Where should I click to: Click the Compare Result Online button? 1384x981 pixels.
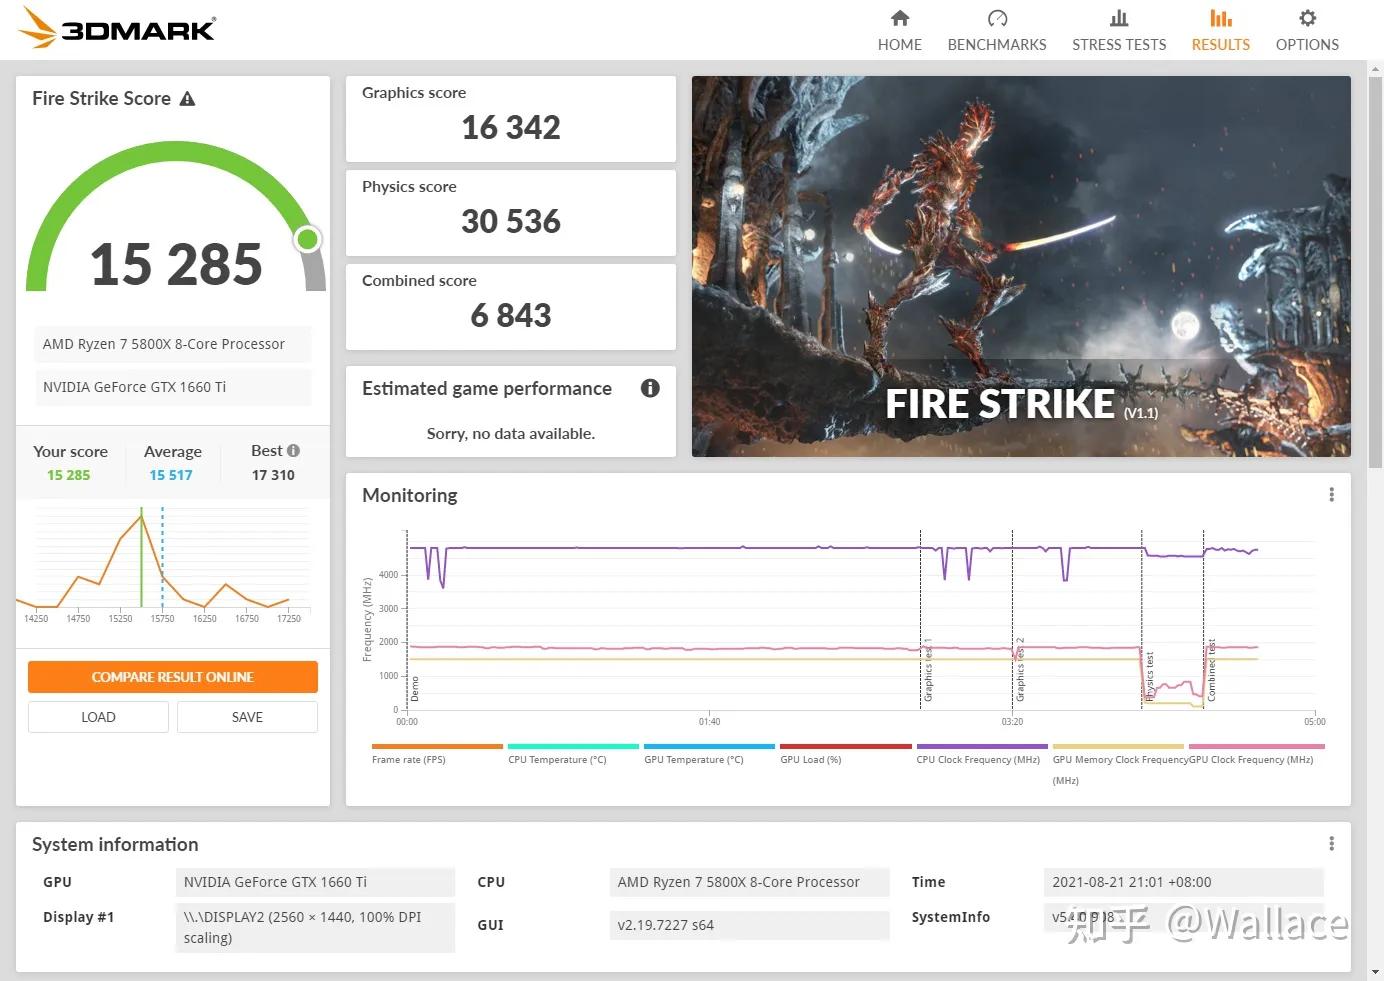(x=172, y=677)
